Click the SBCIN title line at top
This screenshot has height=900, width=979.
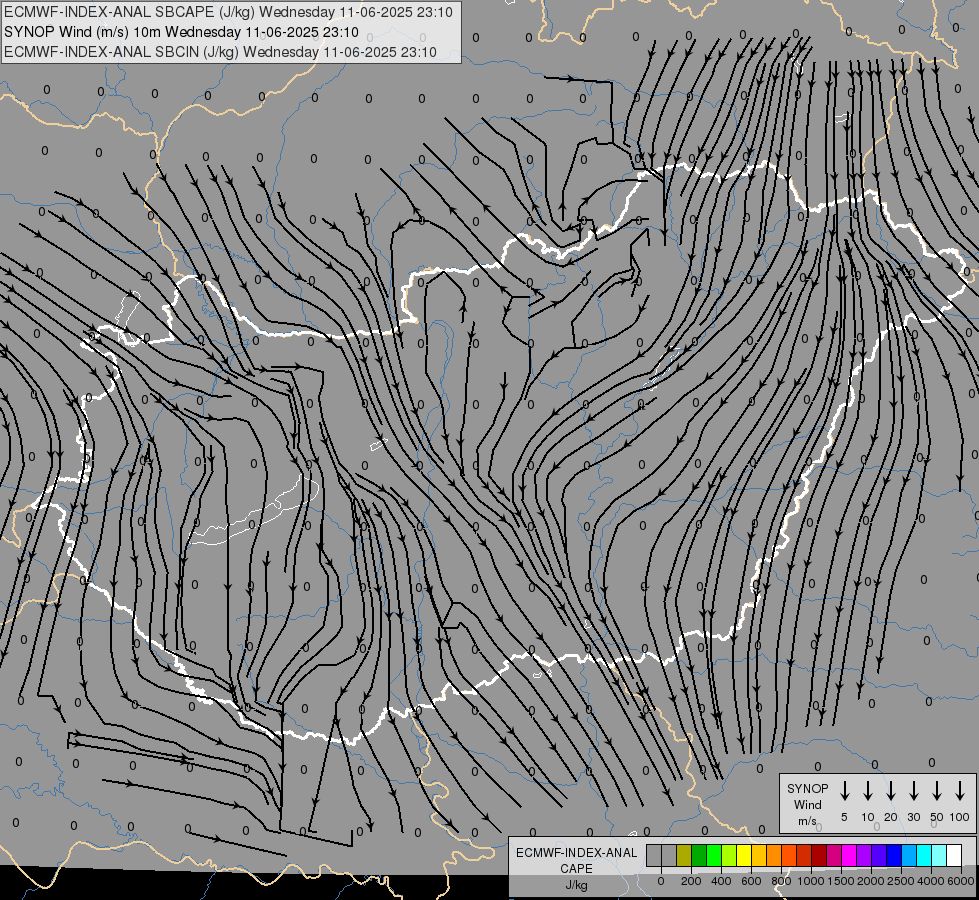pos(220,52)
